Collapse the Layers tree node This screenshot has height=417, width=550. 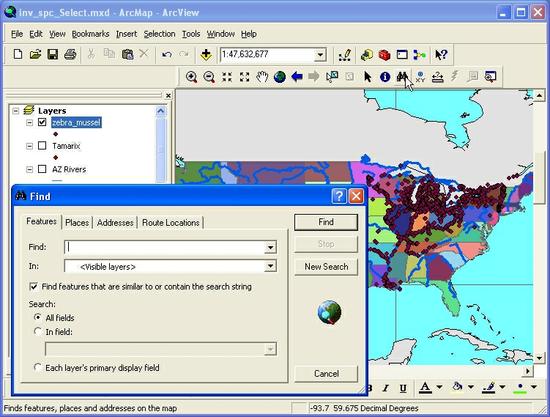click(15, 111)
